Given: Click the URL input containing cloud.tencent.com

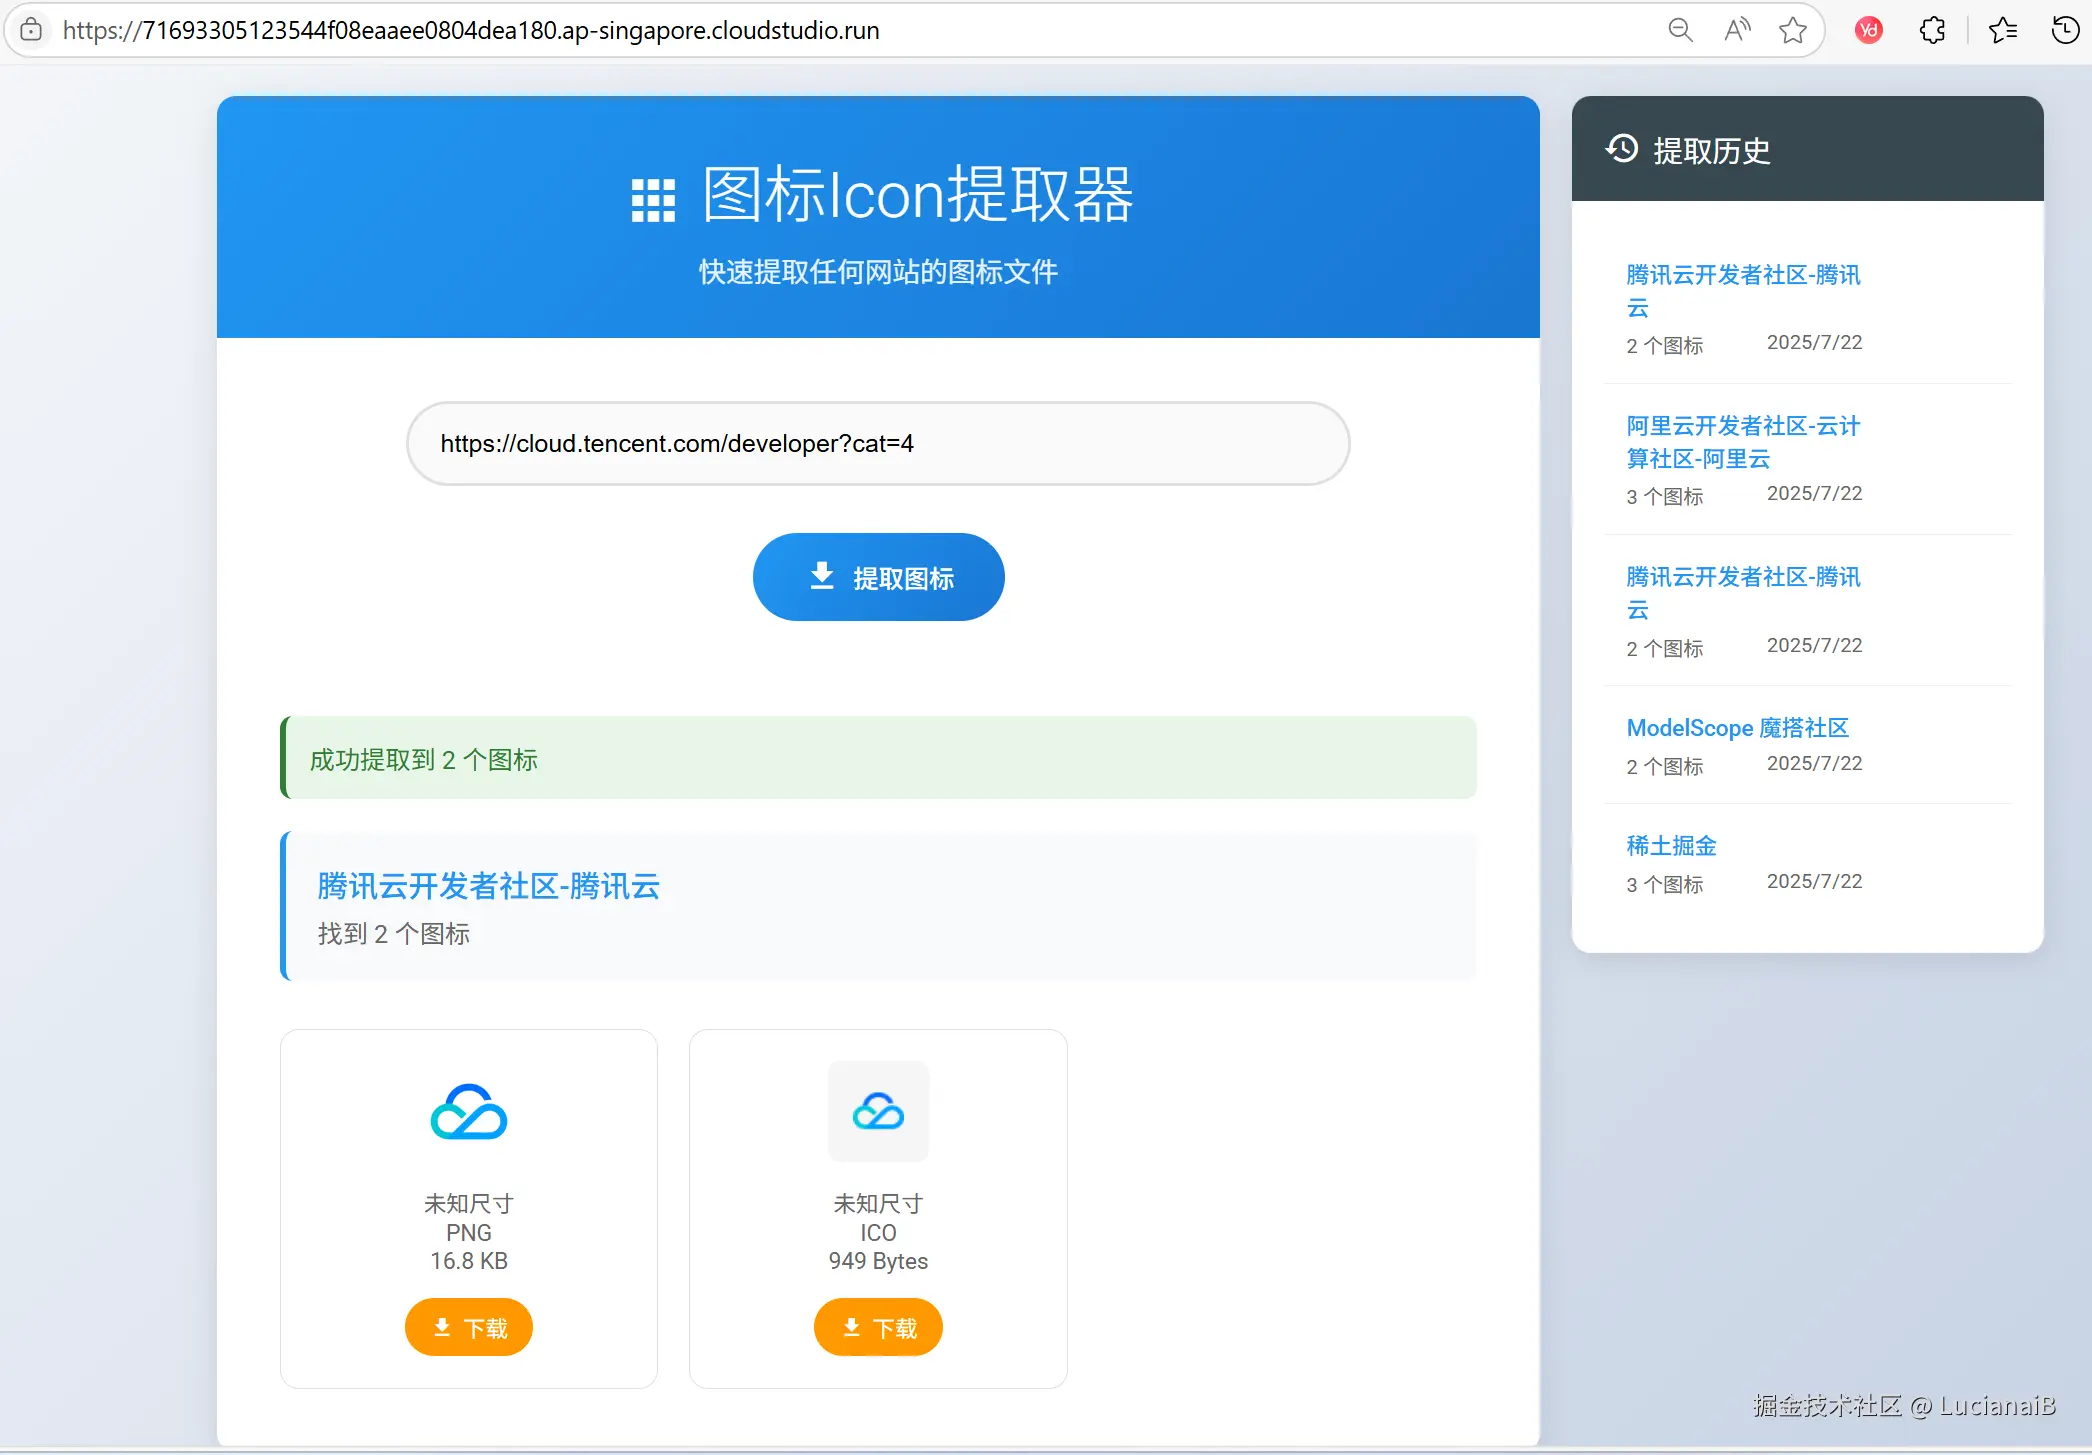Looking at the screenshot, I should point(878,443).
